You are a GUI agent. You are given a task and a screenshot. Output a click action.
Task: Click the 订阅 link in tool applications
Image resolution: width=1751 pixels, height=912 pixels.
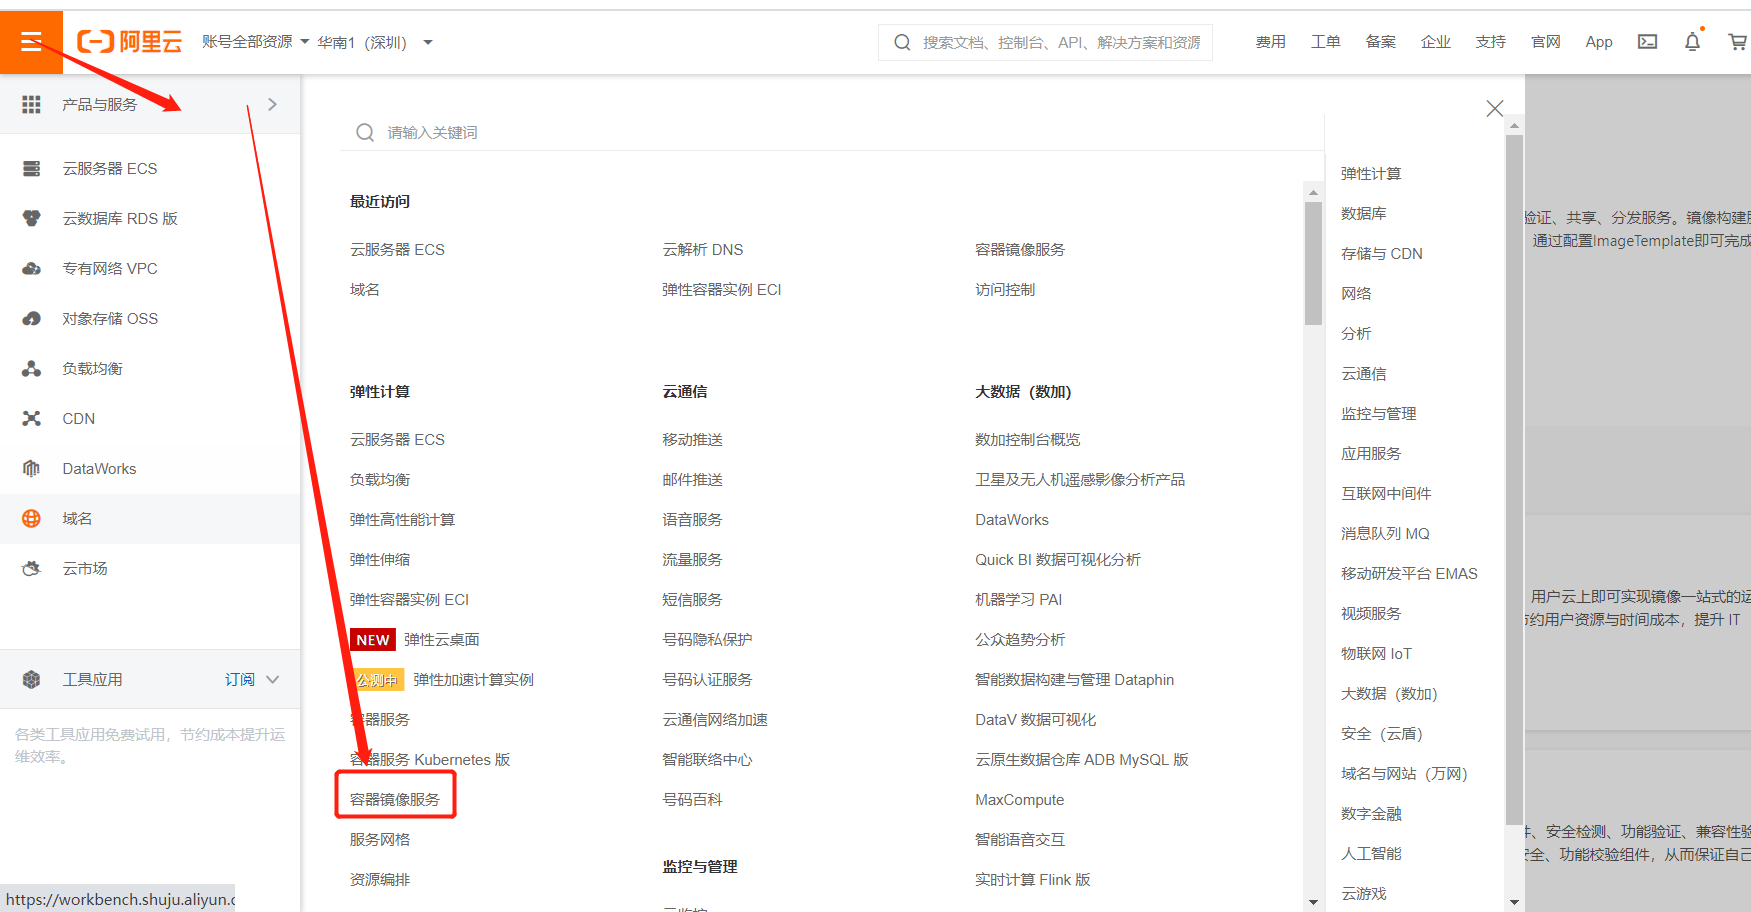[x=240, y=679]
